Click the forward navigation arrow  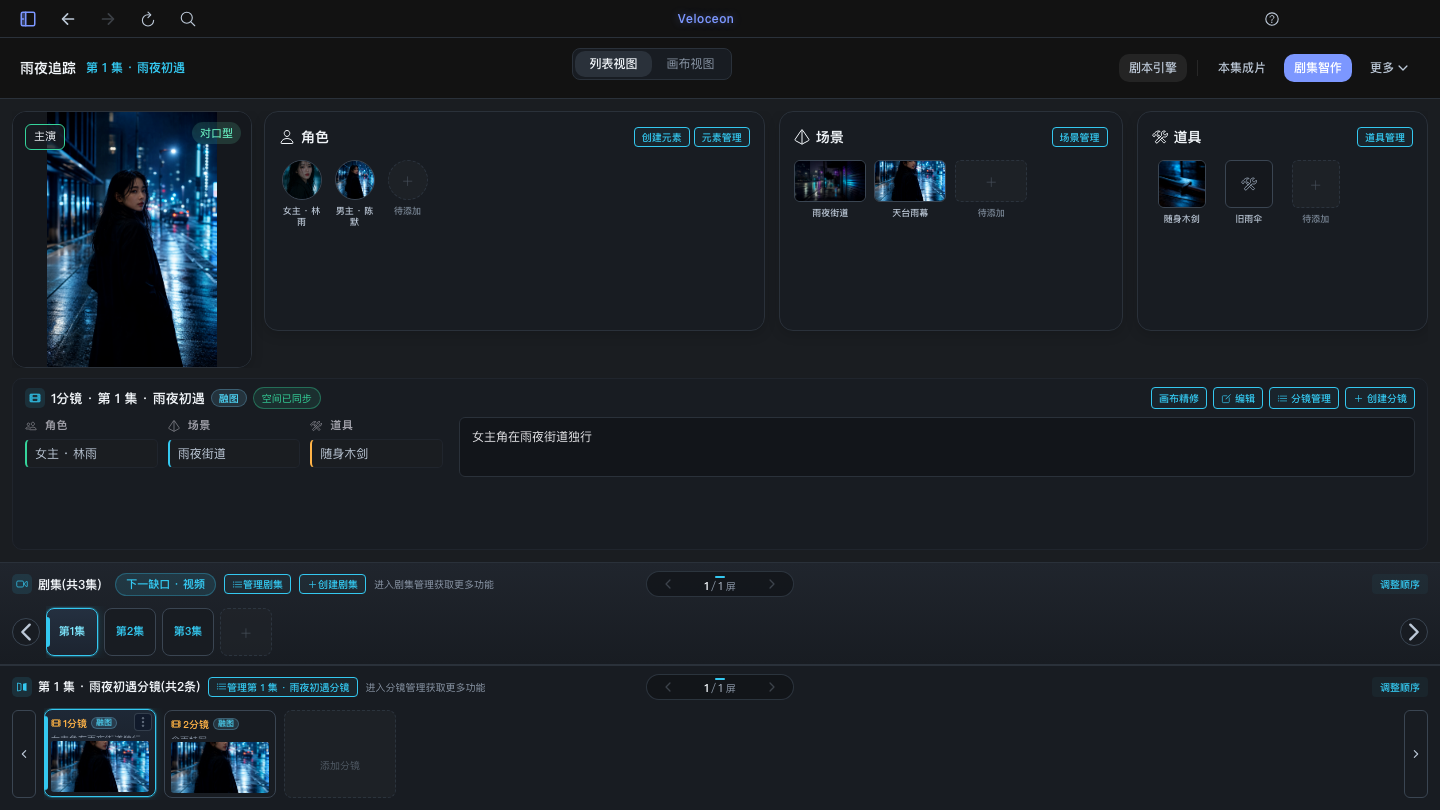click(x=108, y=19)
